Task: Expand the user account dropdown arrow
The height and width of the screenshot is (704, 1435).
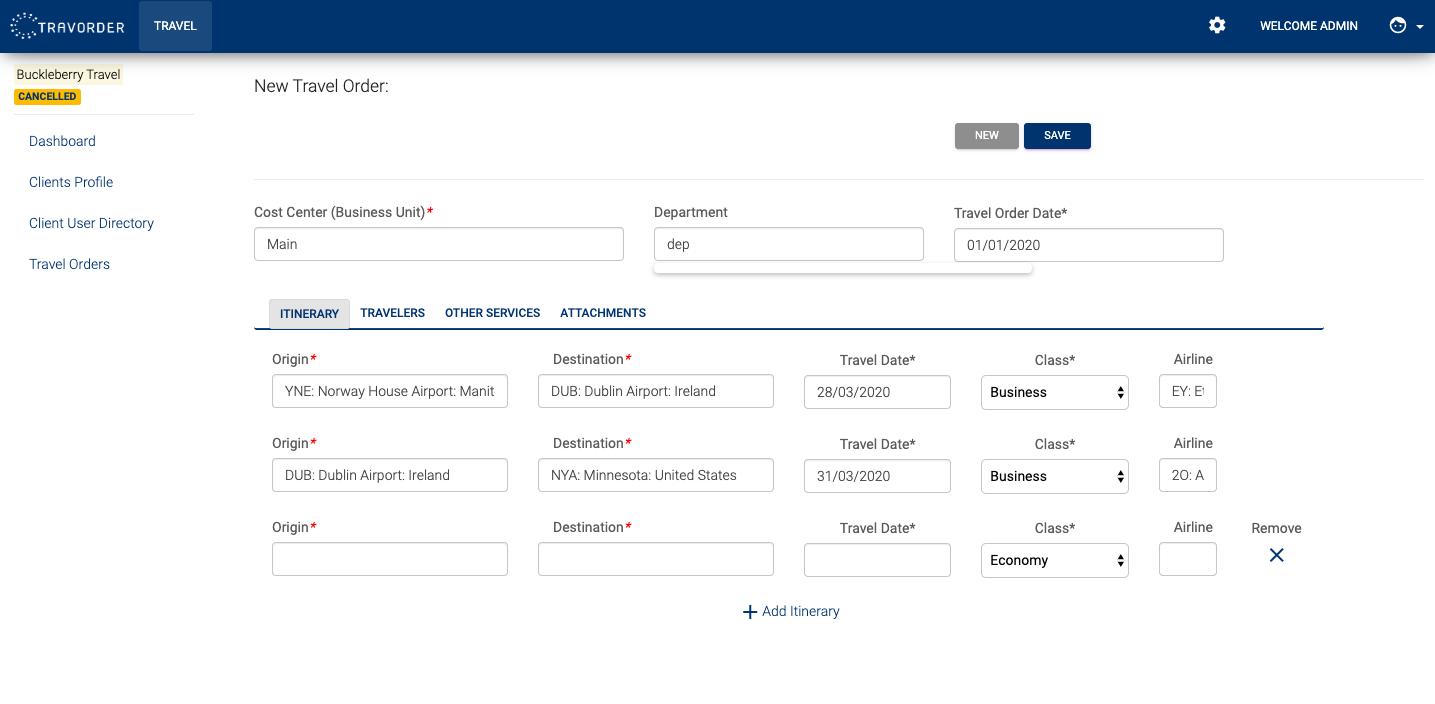Action: pos(1420,27)
